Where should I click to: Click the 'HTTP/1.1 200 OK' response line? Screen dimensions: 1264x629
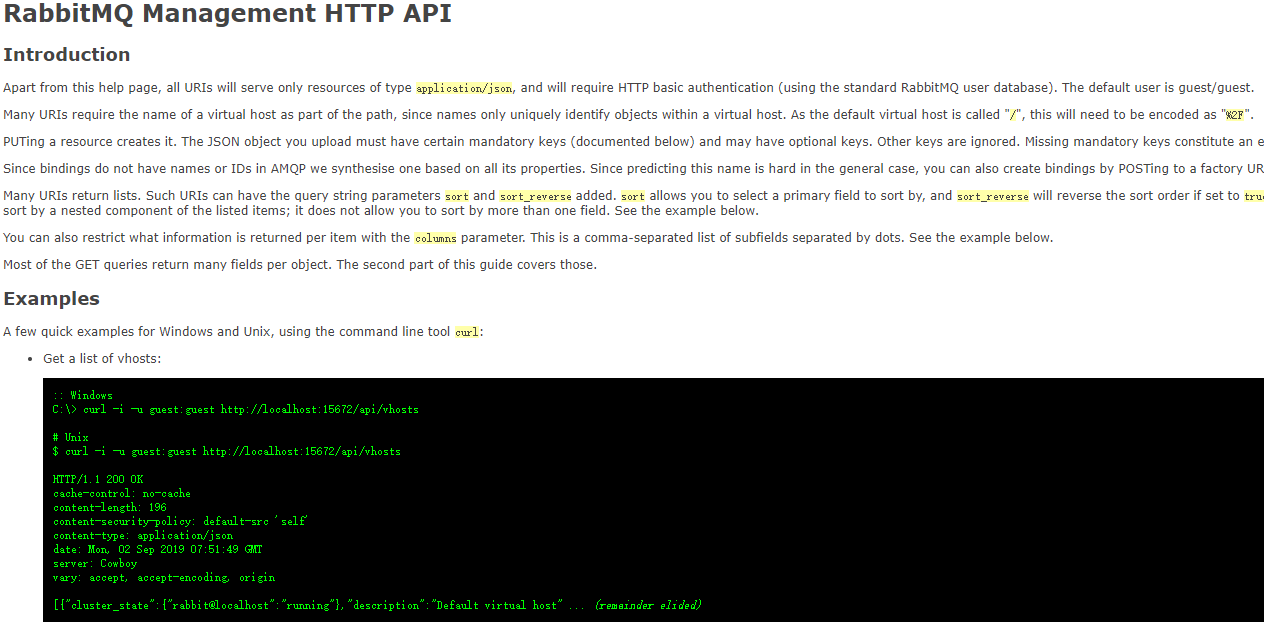click(98, 480)
